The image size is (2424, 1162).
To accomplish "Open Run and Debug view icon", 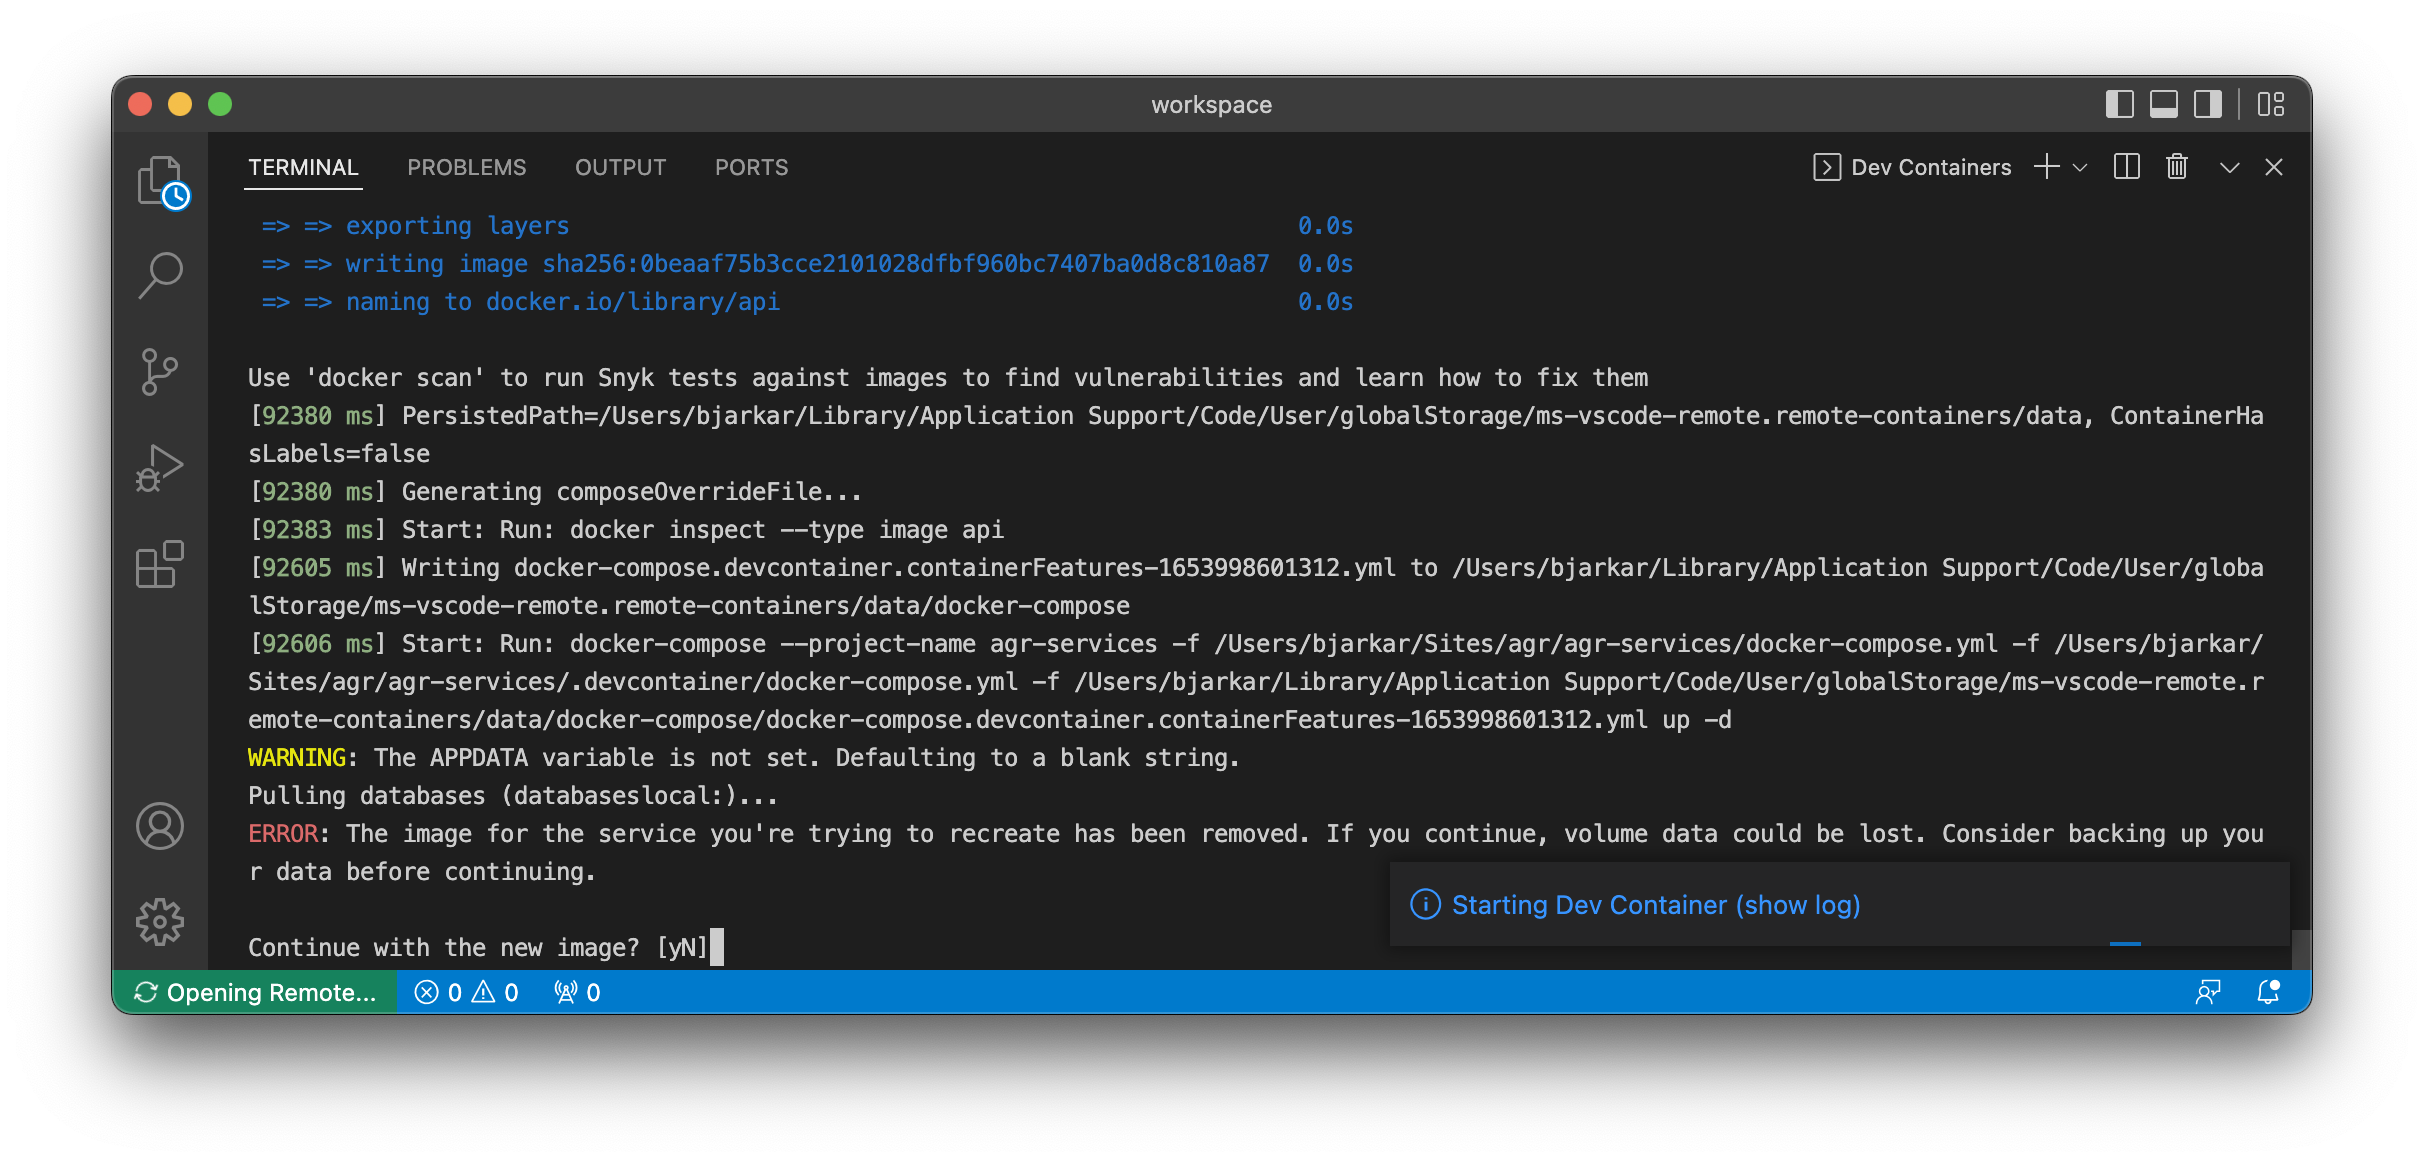I will pyautogui.click(x=160, y=468).
